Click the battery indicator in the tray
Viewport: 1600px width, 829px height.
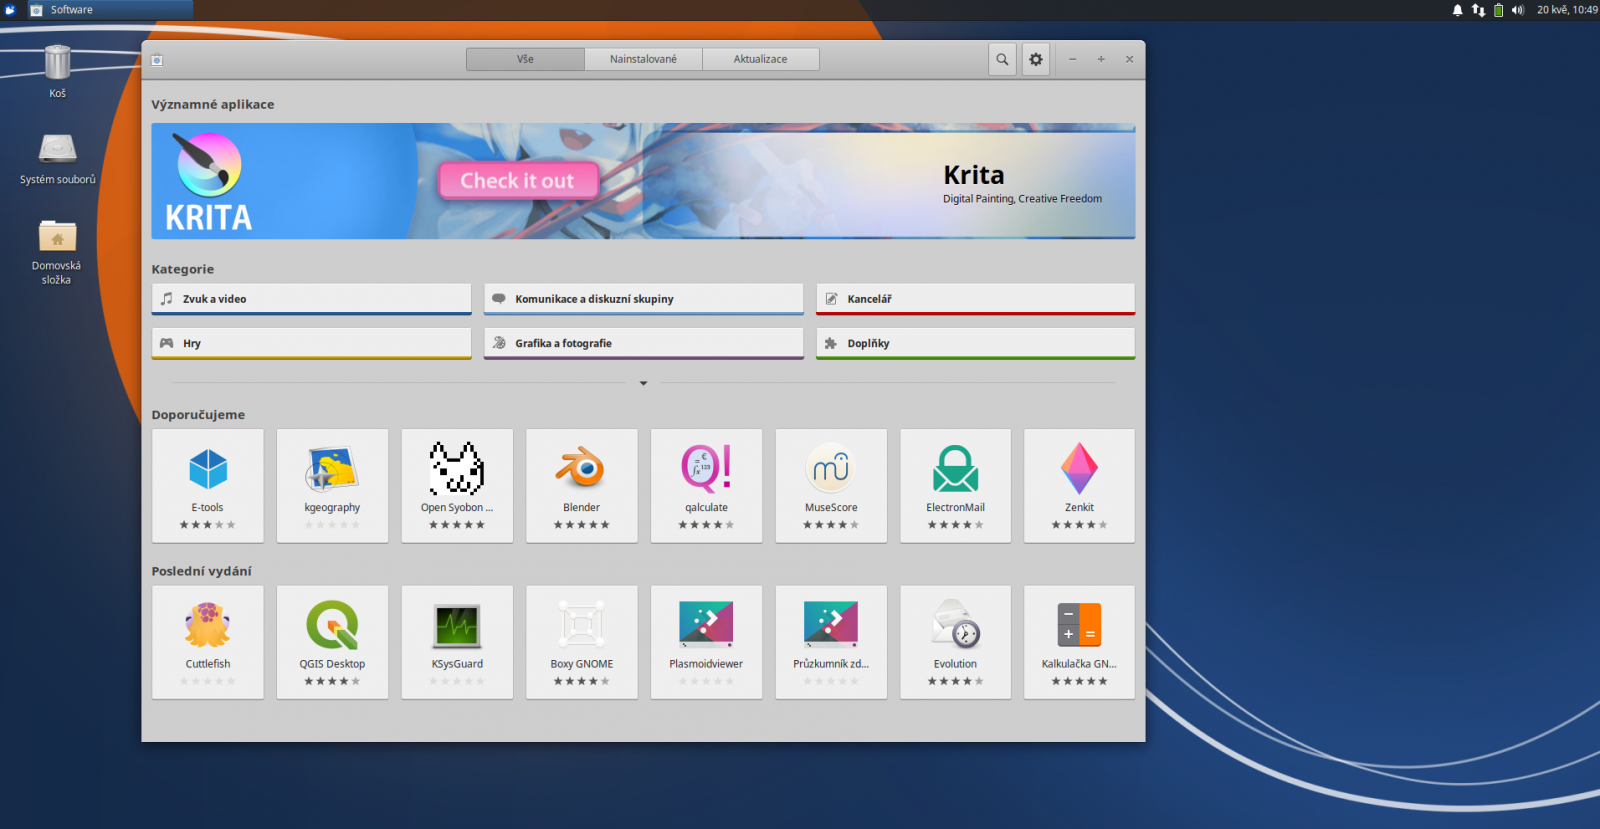(x=1498, y=10)
